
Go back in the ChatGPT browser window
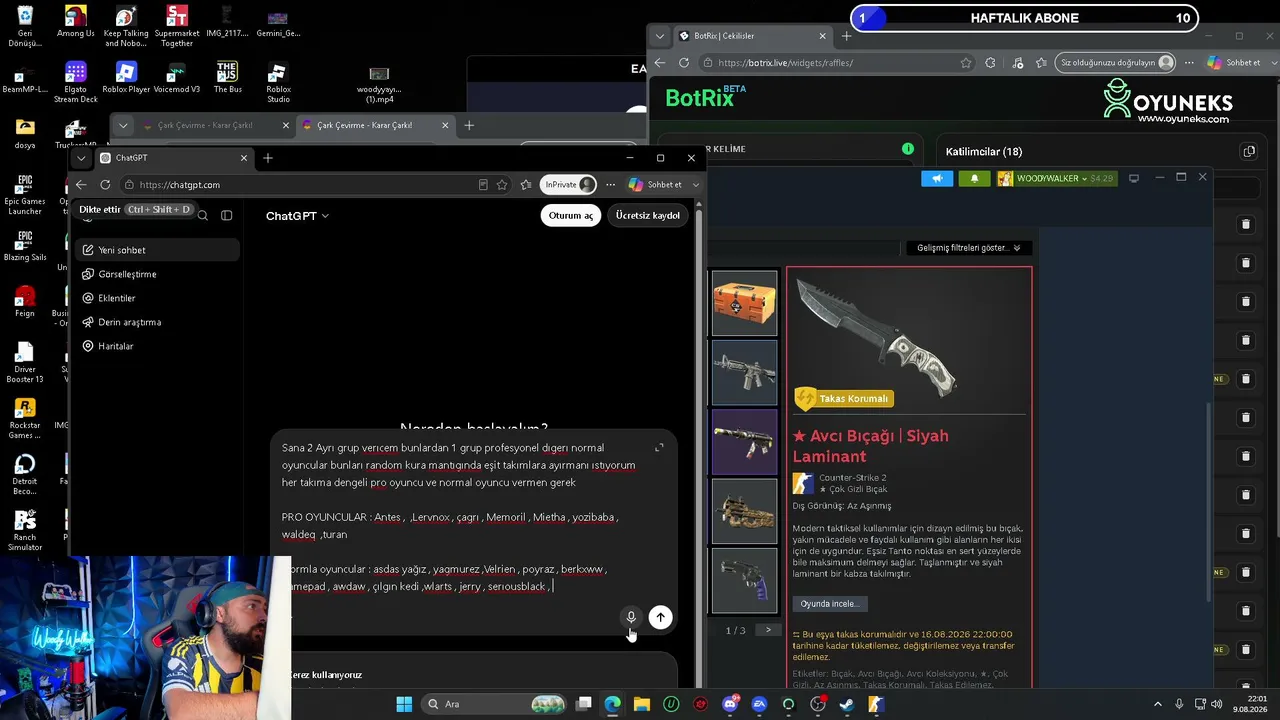coord(82,185)
